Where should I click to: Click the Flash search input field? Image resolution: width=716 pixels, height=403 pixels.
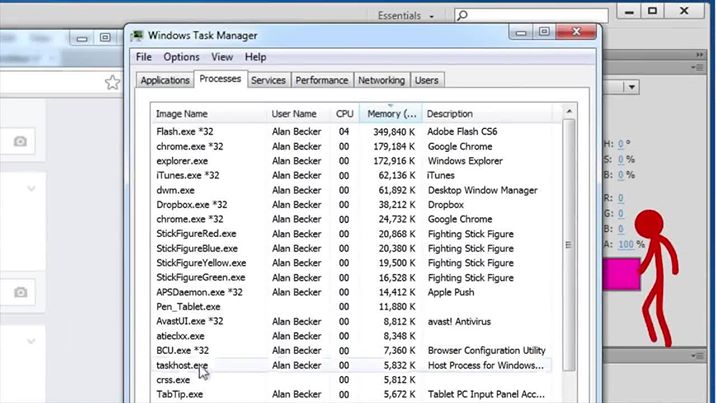coord(531,15)
